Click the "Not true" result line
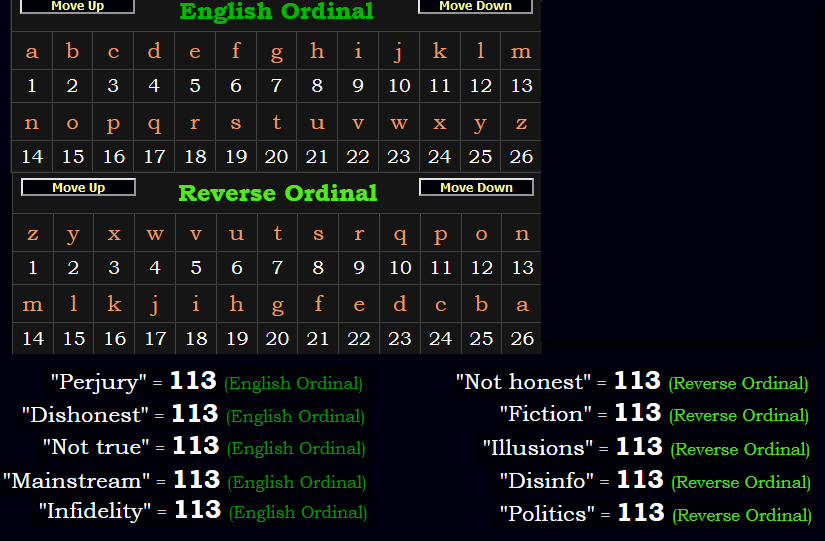 (x=204, y=447)
